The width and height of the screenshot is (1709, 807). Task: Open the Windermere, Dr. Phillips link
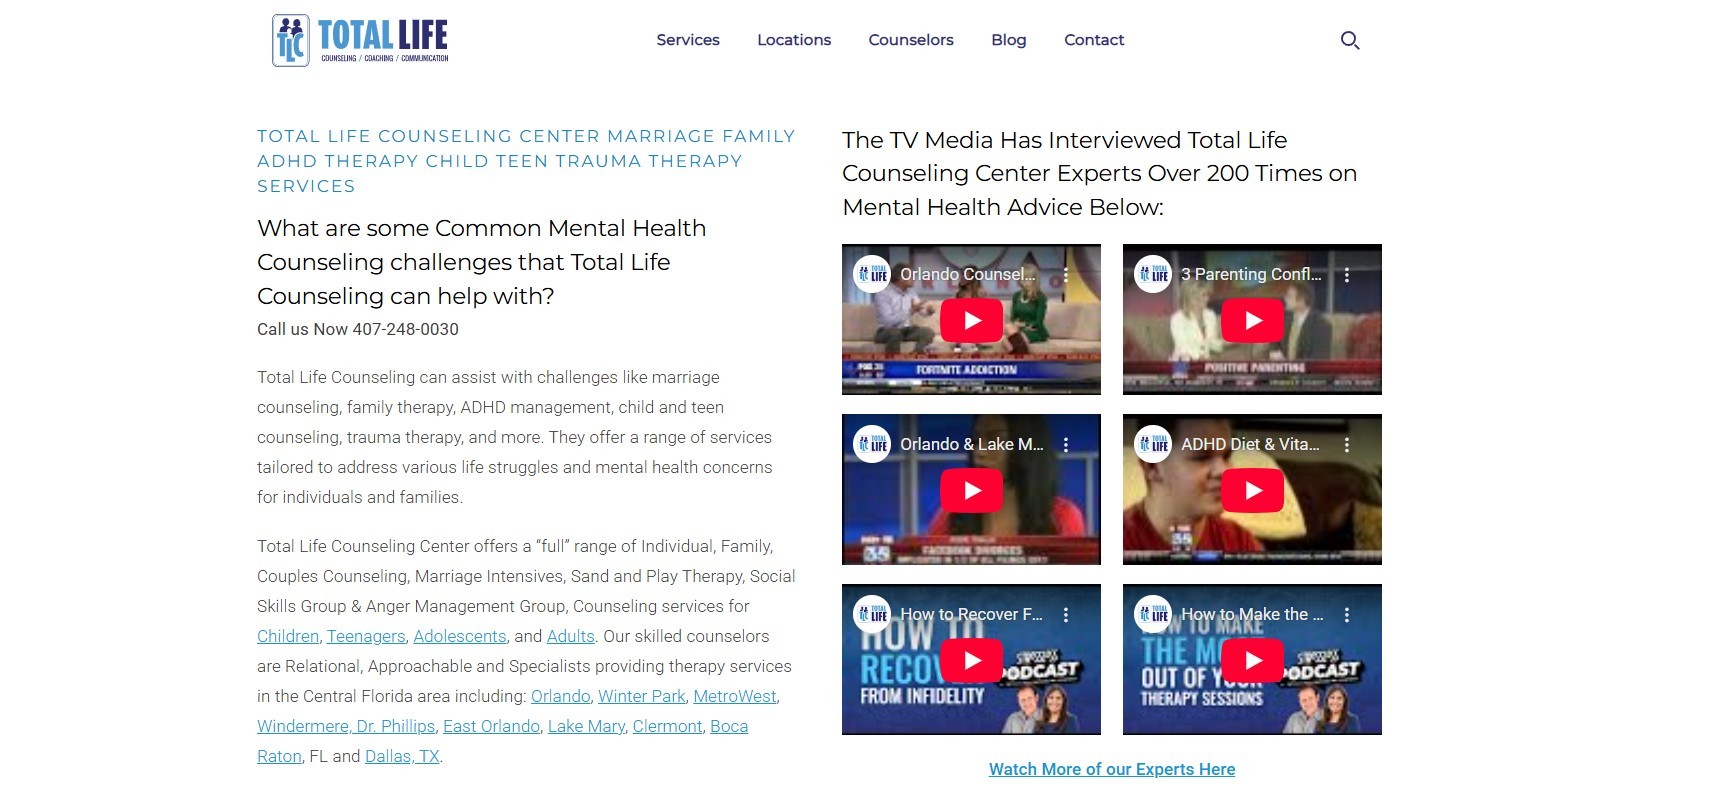(x=346, y=726)
